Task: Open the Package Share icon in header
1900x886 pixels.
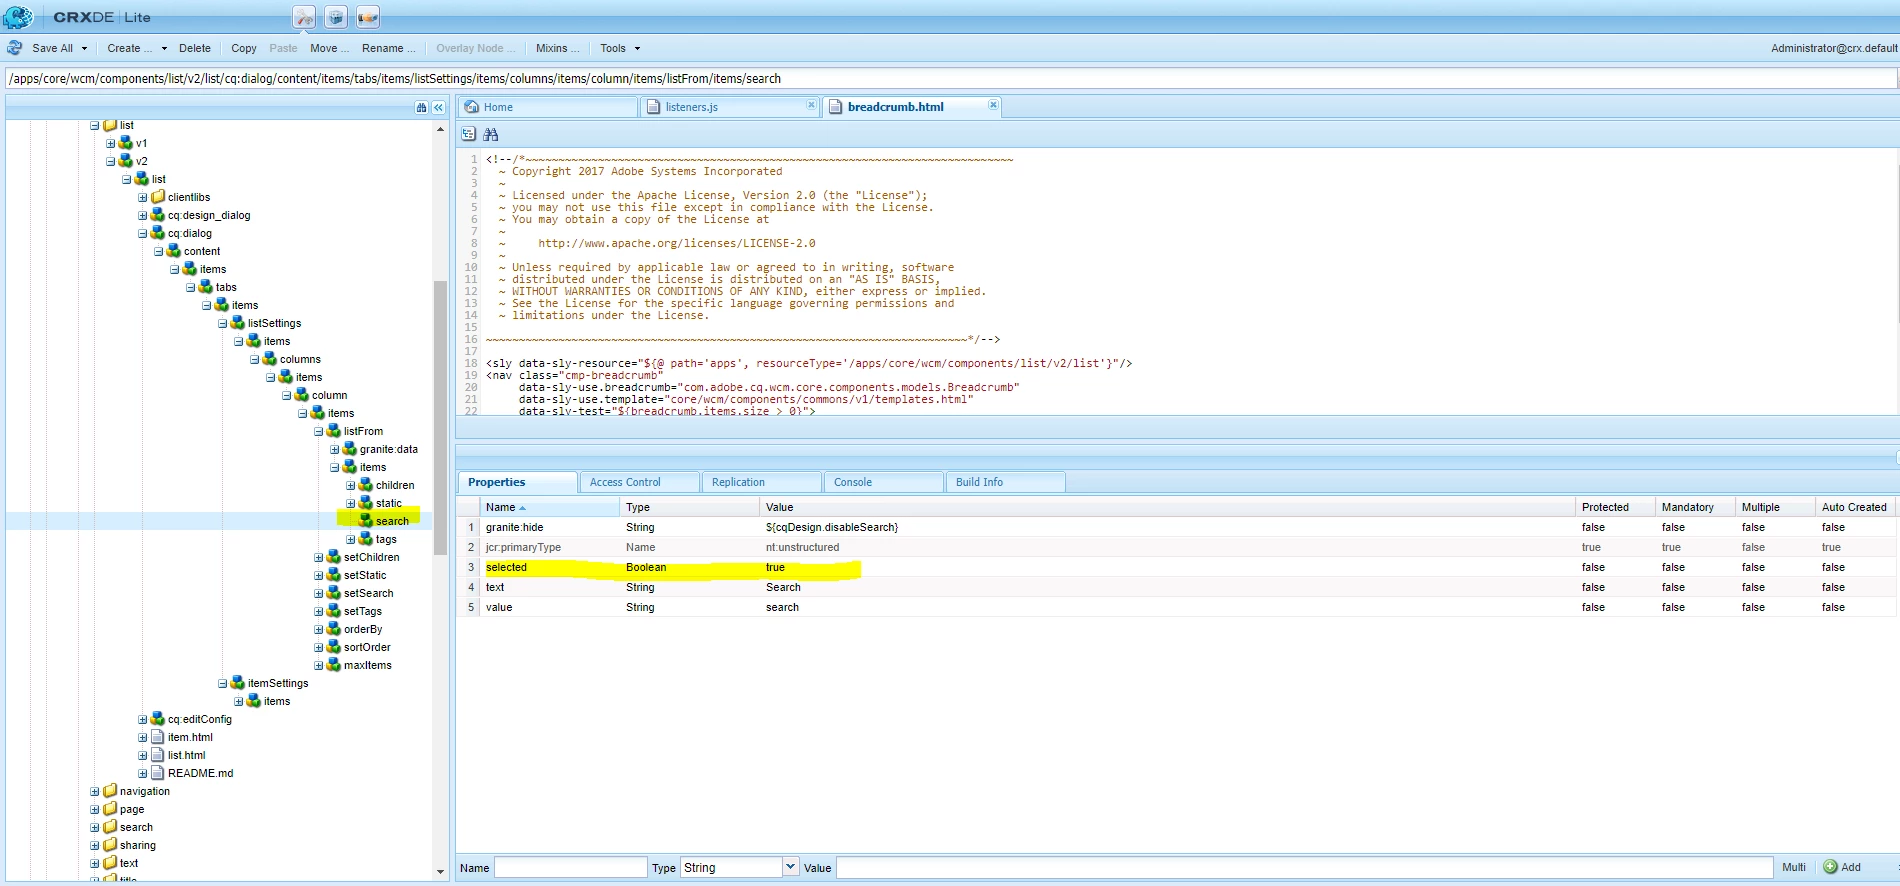Action: click(x=368, y=17)
